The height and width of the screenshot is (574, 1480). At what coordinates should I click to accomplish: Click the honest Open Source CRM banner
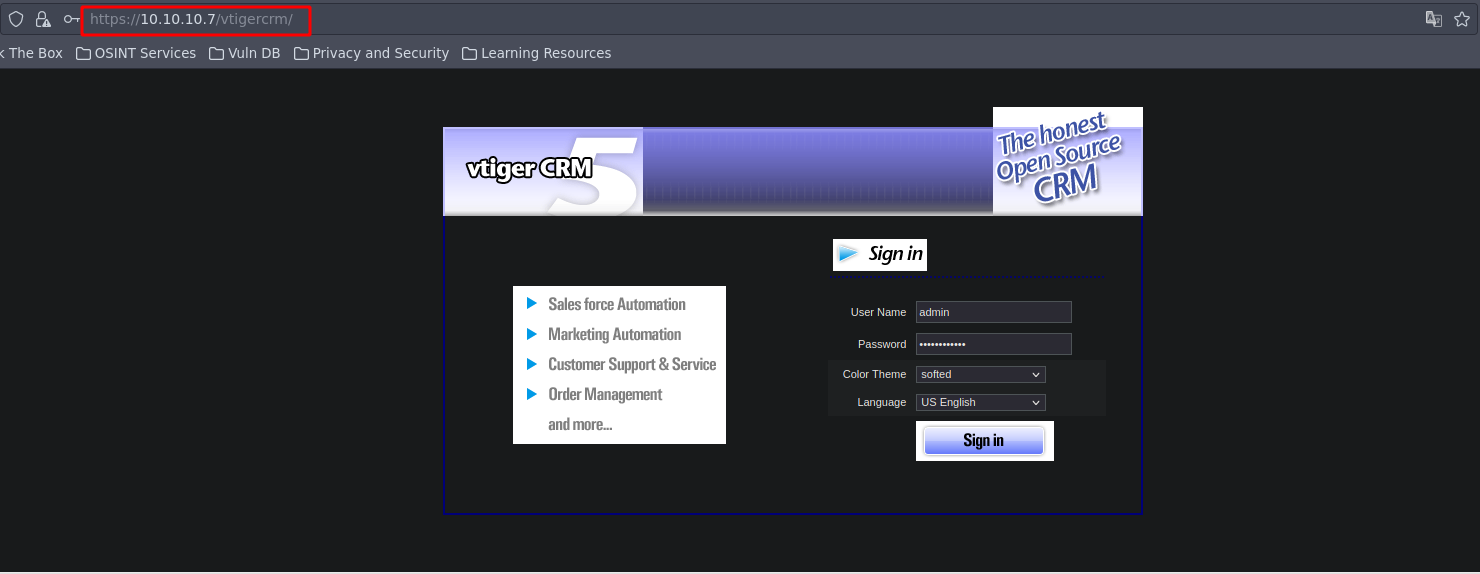(x=1067, y=160)
